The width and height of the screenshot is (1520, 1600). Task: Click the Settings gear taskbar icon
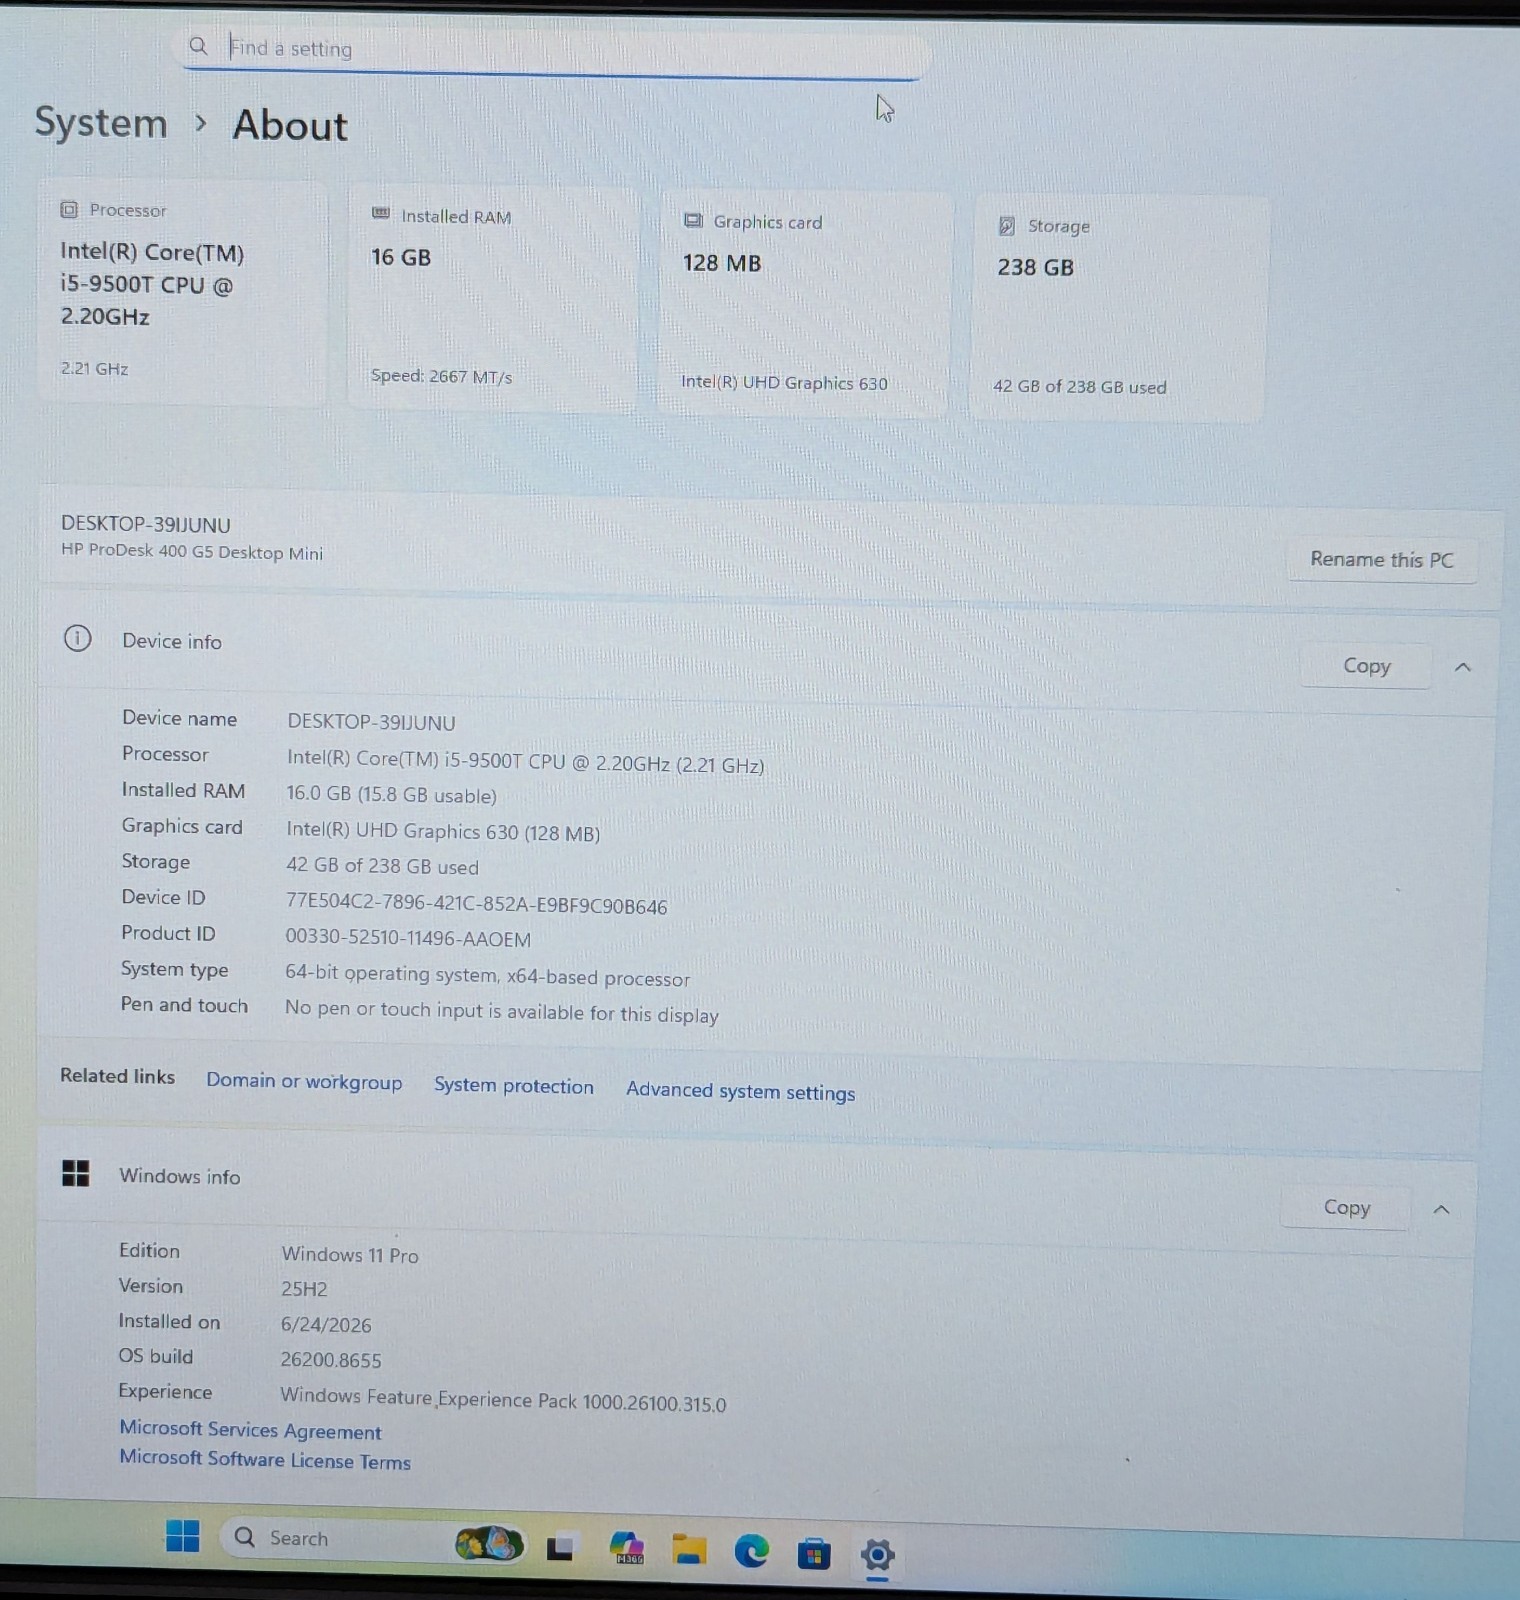click(x=877, y=1555)
